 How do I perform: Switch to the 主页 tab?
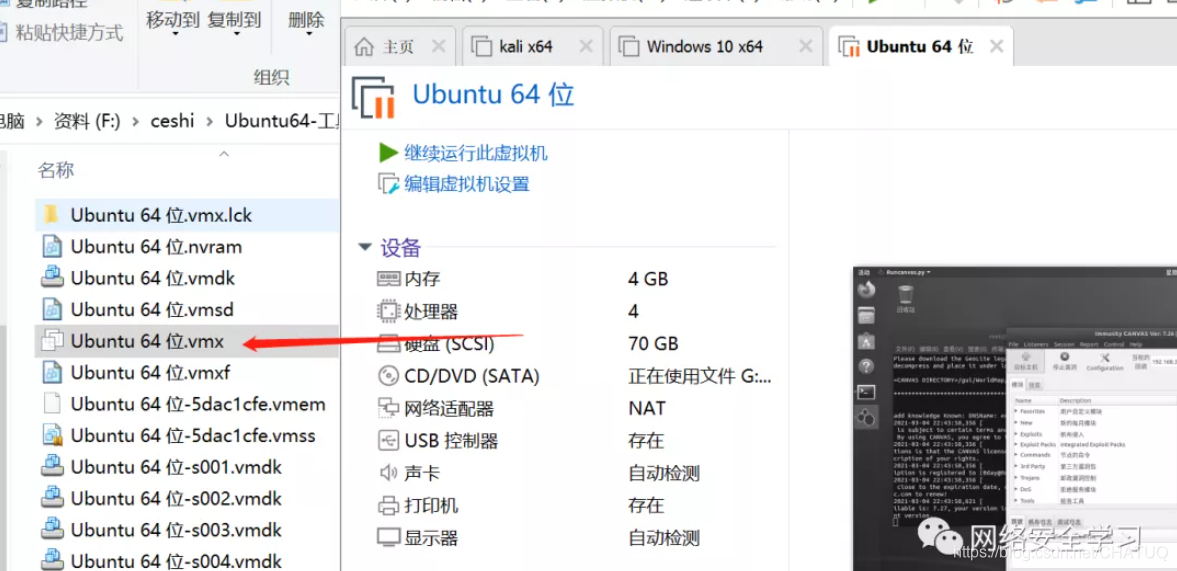pyautogui.click(x=398, y=47)
